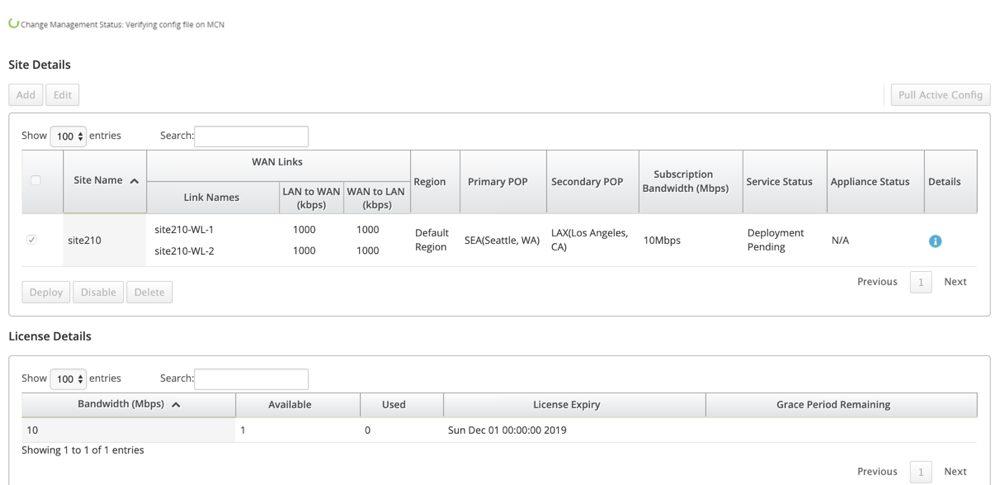995x485 pixels.
Task: Click the Available column header
Action: [x=298, y=404]
